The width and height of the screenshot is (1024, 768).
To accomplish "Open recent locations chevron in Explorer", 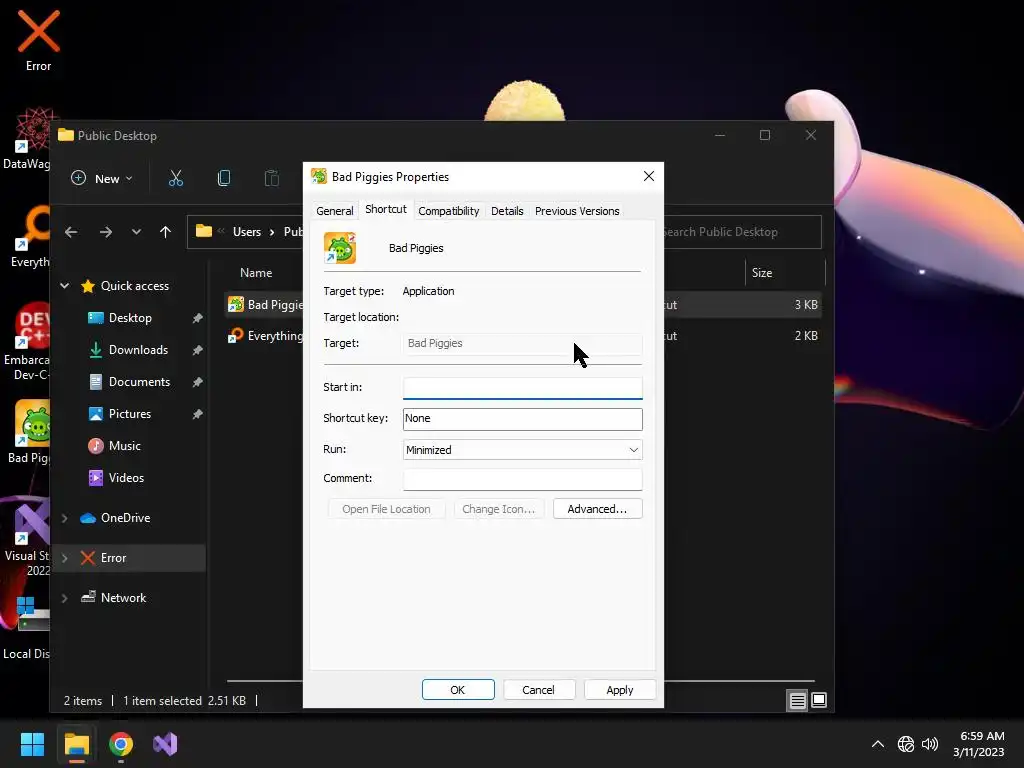I will point(136,232).
